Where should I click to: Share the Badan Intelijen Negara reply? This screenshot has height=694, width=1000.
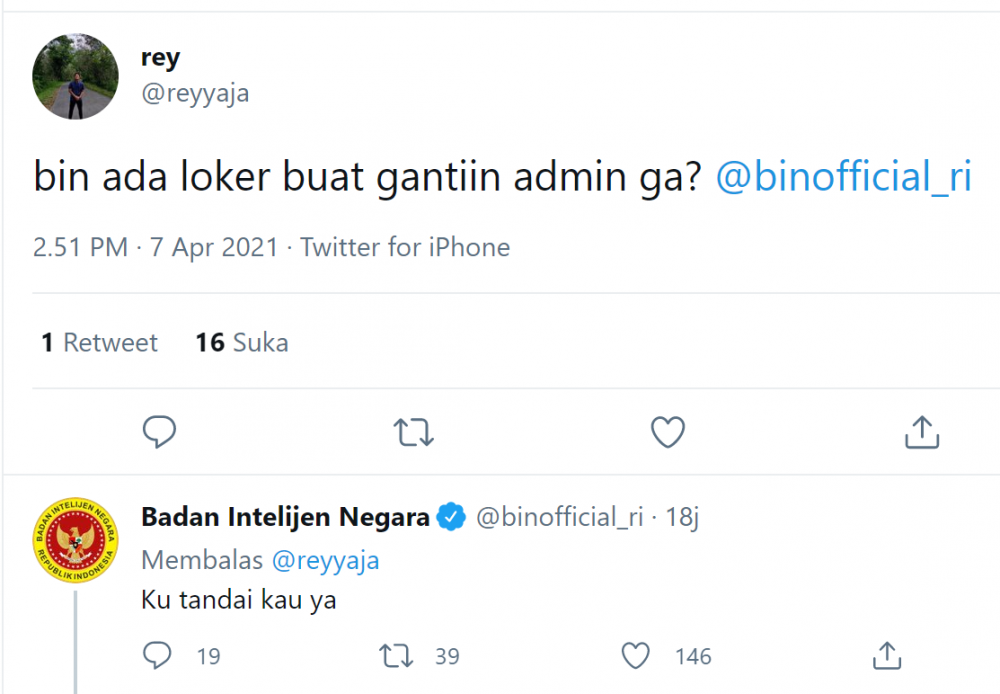coord(886,656)
